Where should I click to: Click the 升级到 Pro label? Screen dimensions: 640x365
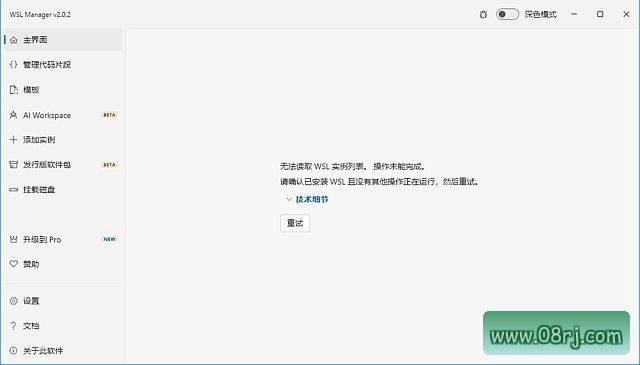(x=42, y=240)
